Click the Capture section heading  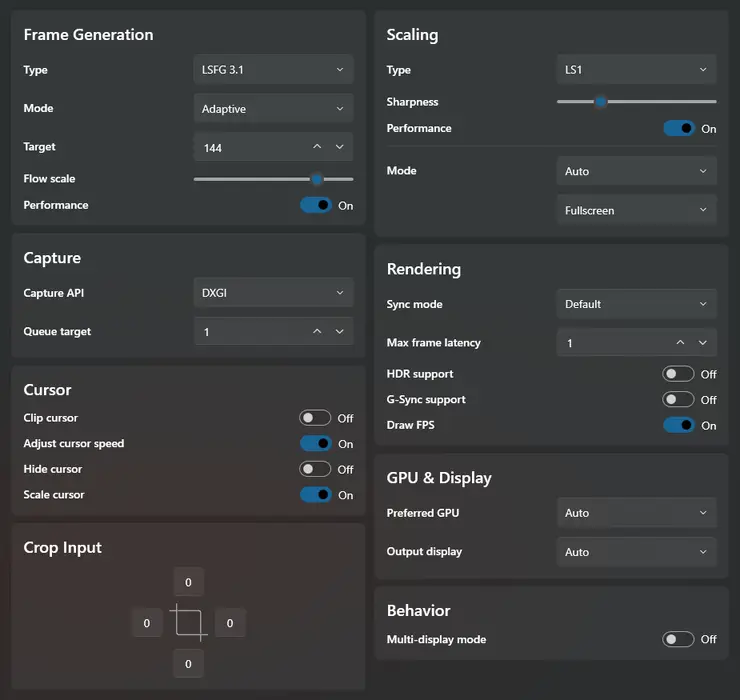(52, 258)
